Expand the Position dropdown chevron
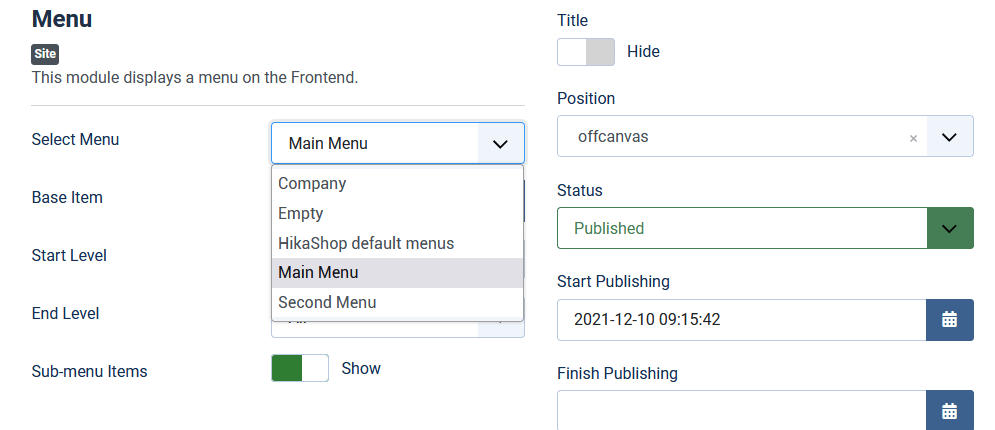Screen dimensions: 995x430 950,136
